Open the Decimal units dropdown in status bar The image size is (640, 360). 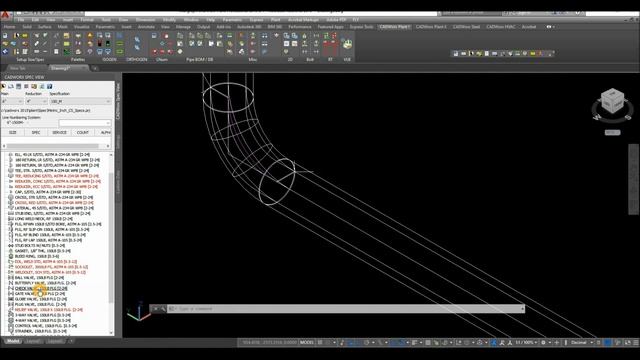point(581,342)
